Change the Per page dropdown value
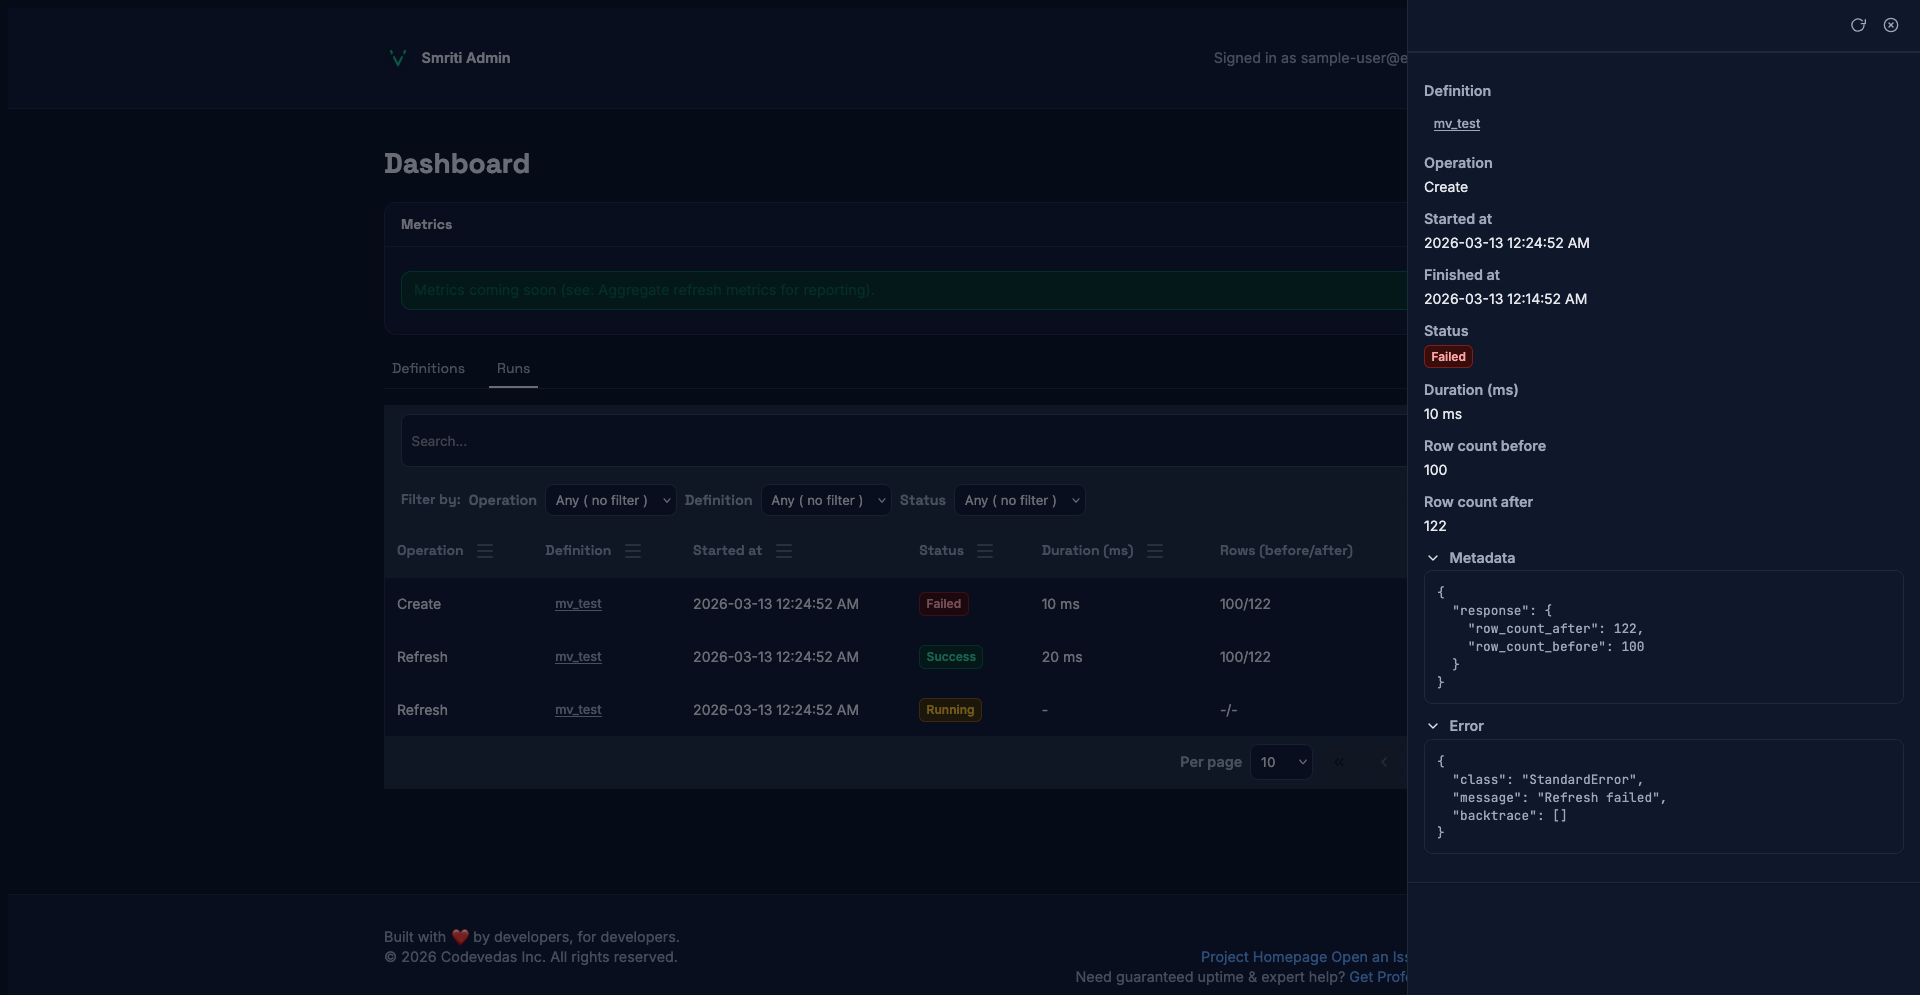The height and width of the screenshot is (995, 1920). tap(1281, 762)
